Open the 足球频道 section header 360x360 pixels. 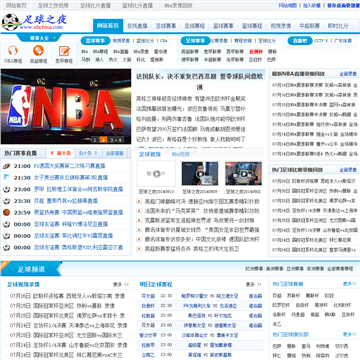coord(31,269)
